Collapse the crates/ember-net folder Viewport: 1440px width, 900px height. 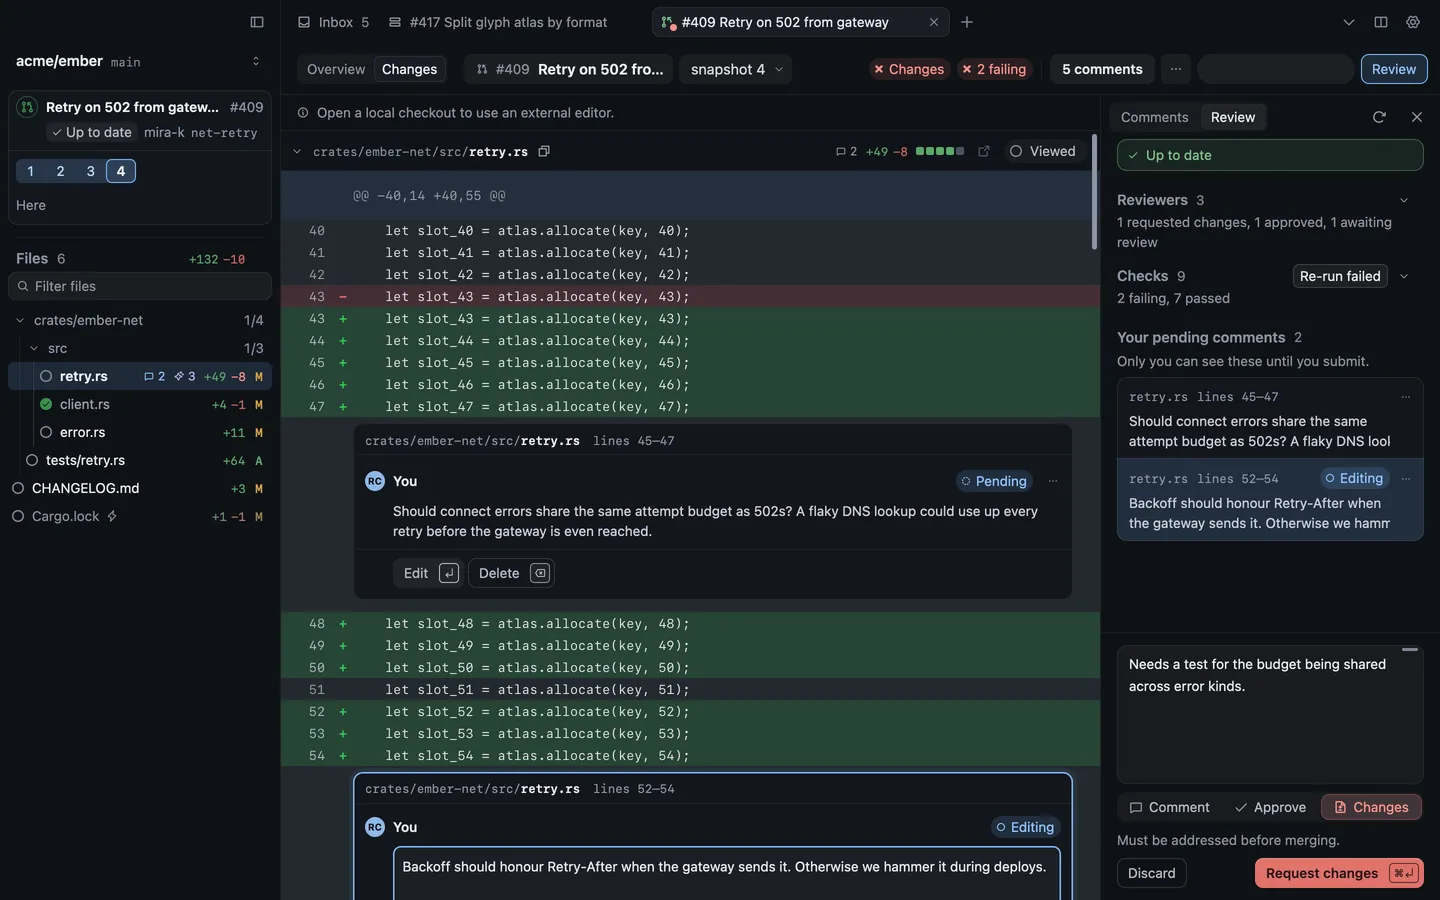point(20,321)
